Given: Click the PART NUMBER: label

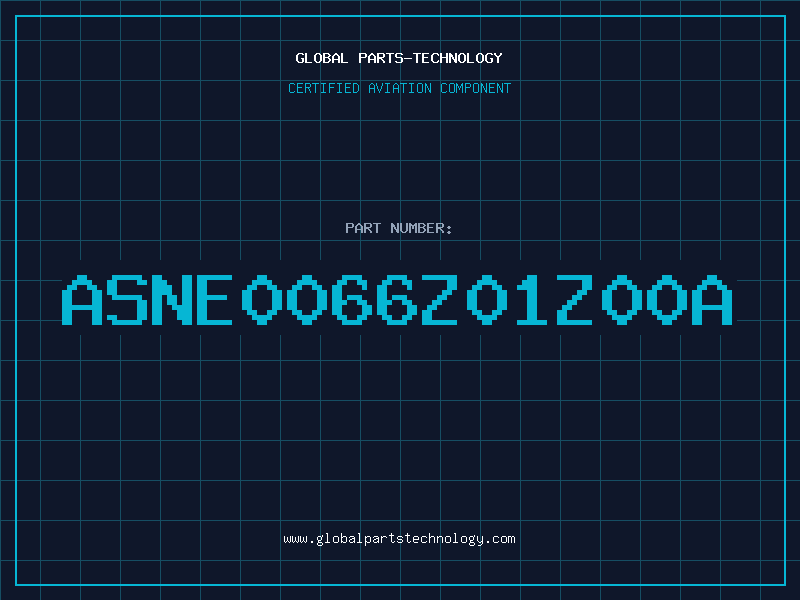Looking at the screenshot, I should pos(399,228).
